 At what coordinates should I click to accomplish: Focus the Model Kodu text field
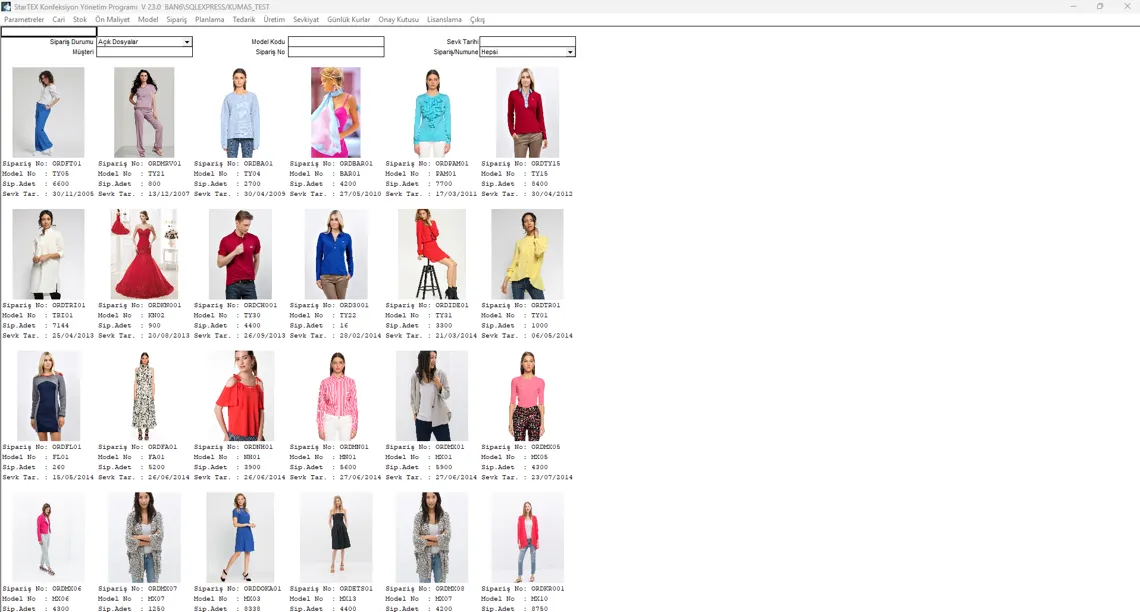click(335, 42)
